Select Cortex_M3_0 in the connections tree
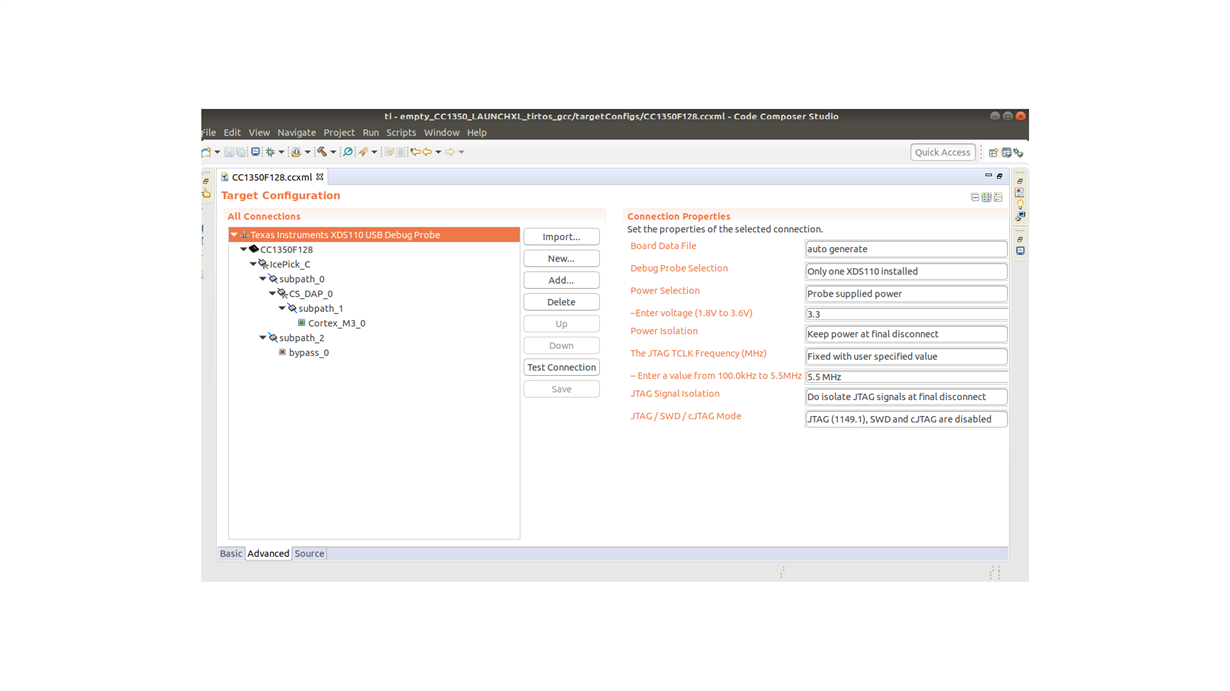Screen dimensions: 1230x691 [x=336, y=323]
